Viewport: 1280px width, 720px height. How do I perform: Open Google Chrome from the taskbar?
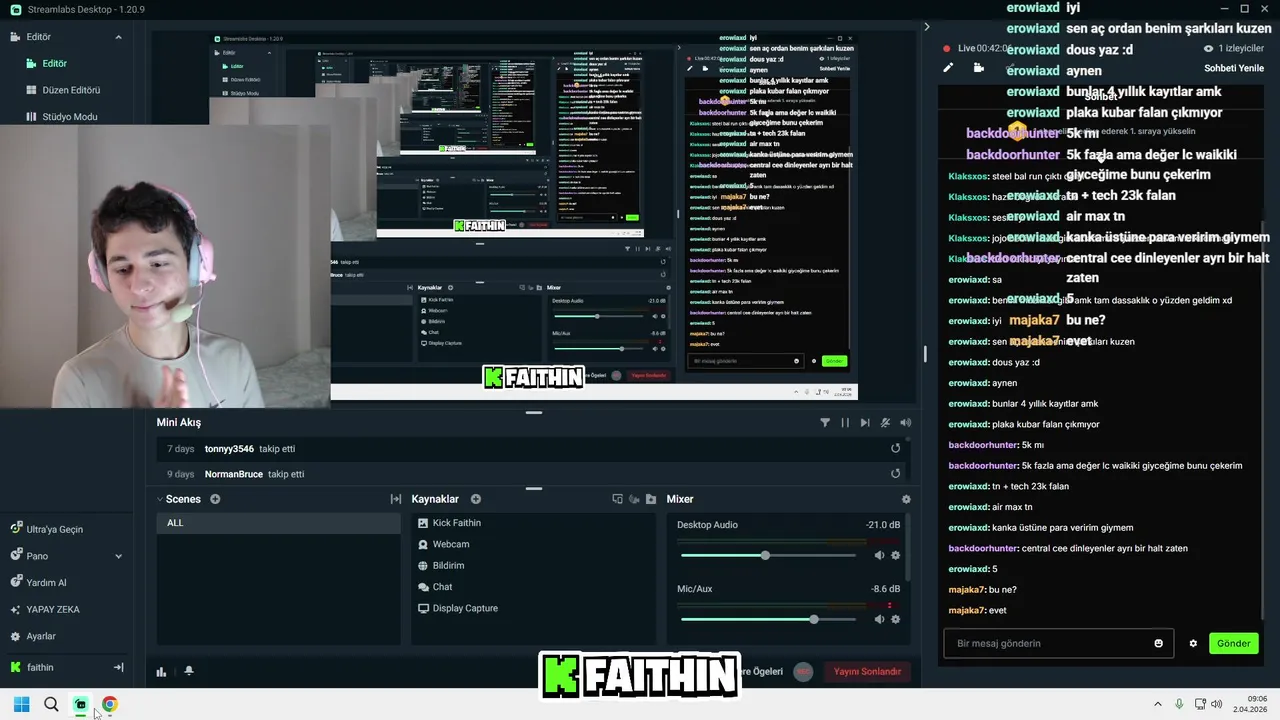pos(109,704)
